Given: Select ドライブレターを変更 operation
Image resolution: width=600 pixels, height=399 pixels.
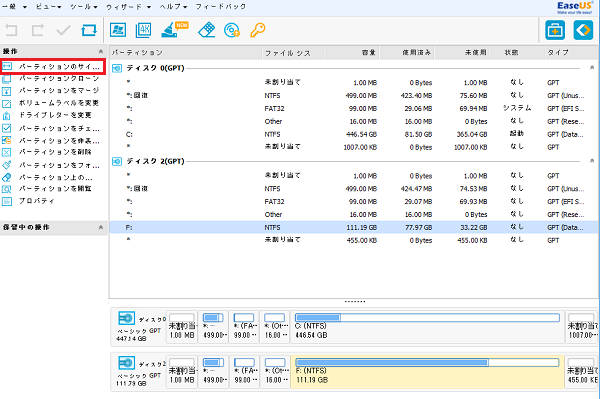Looking at the screenshot, I should (48, 115).
